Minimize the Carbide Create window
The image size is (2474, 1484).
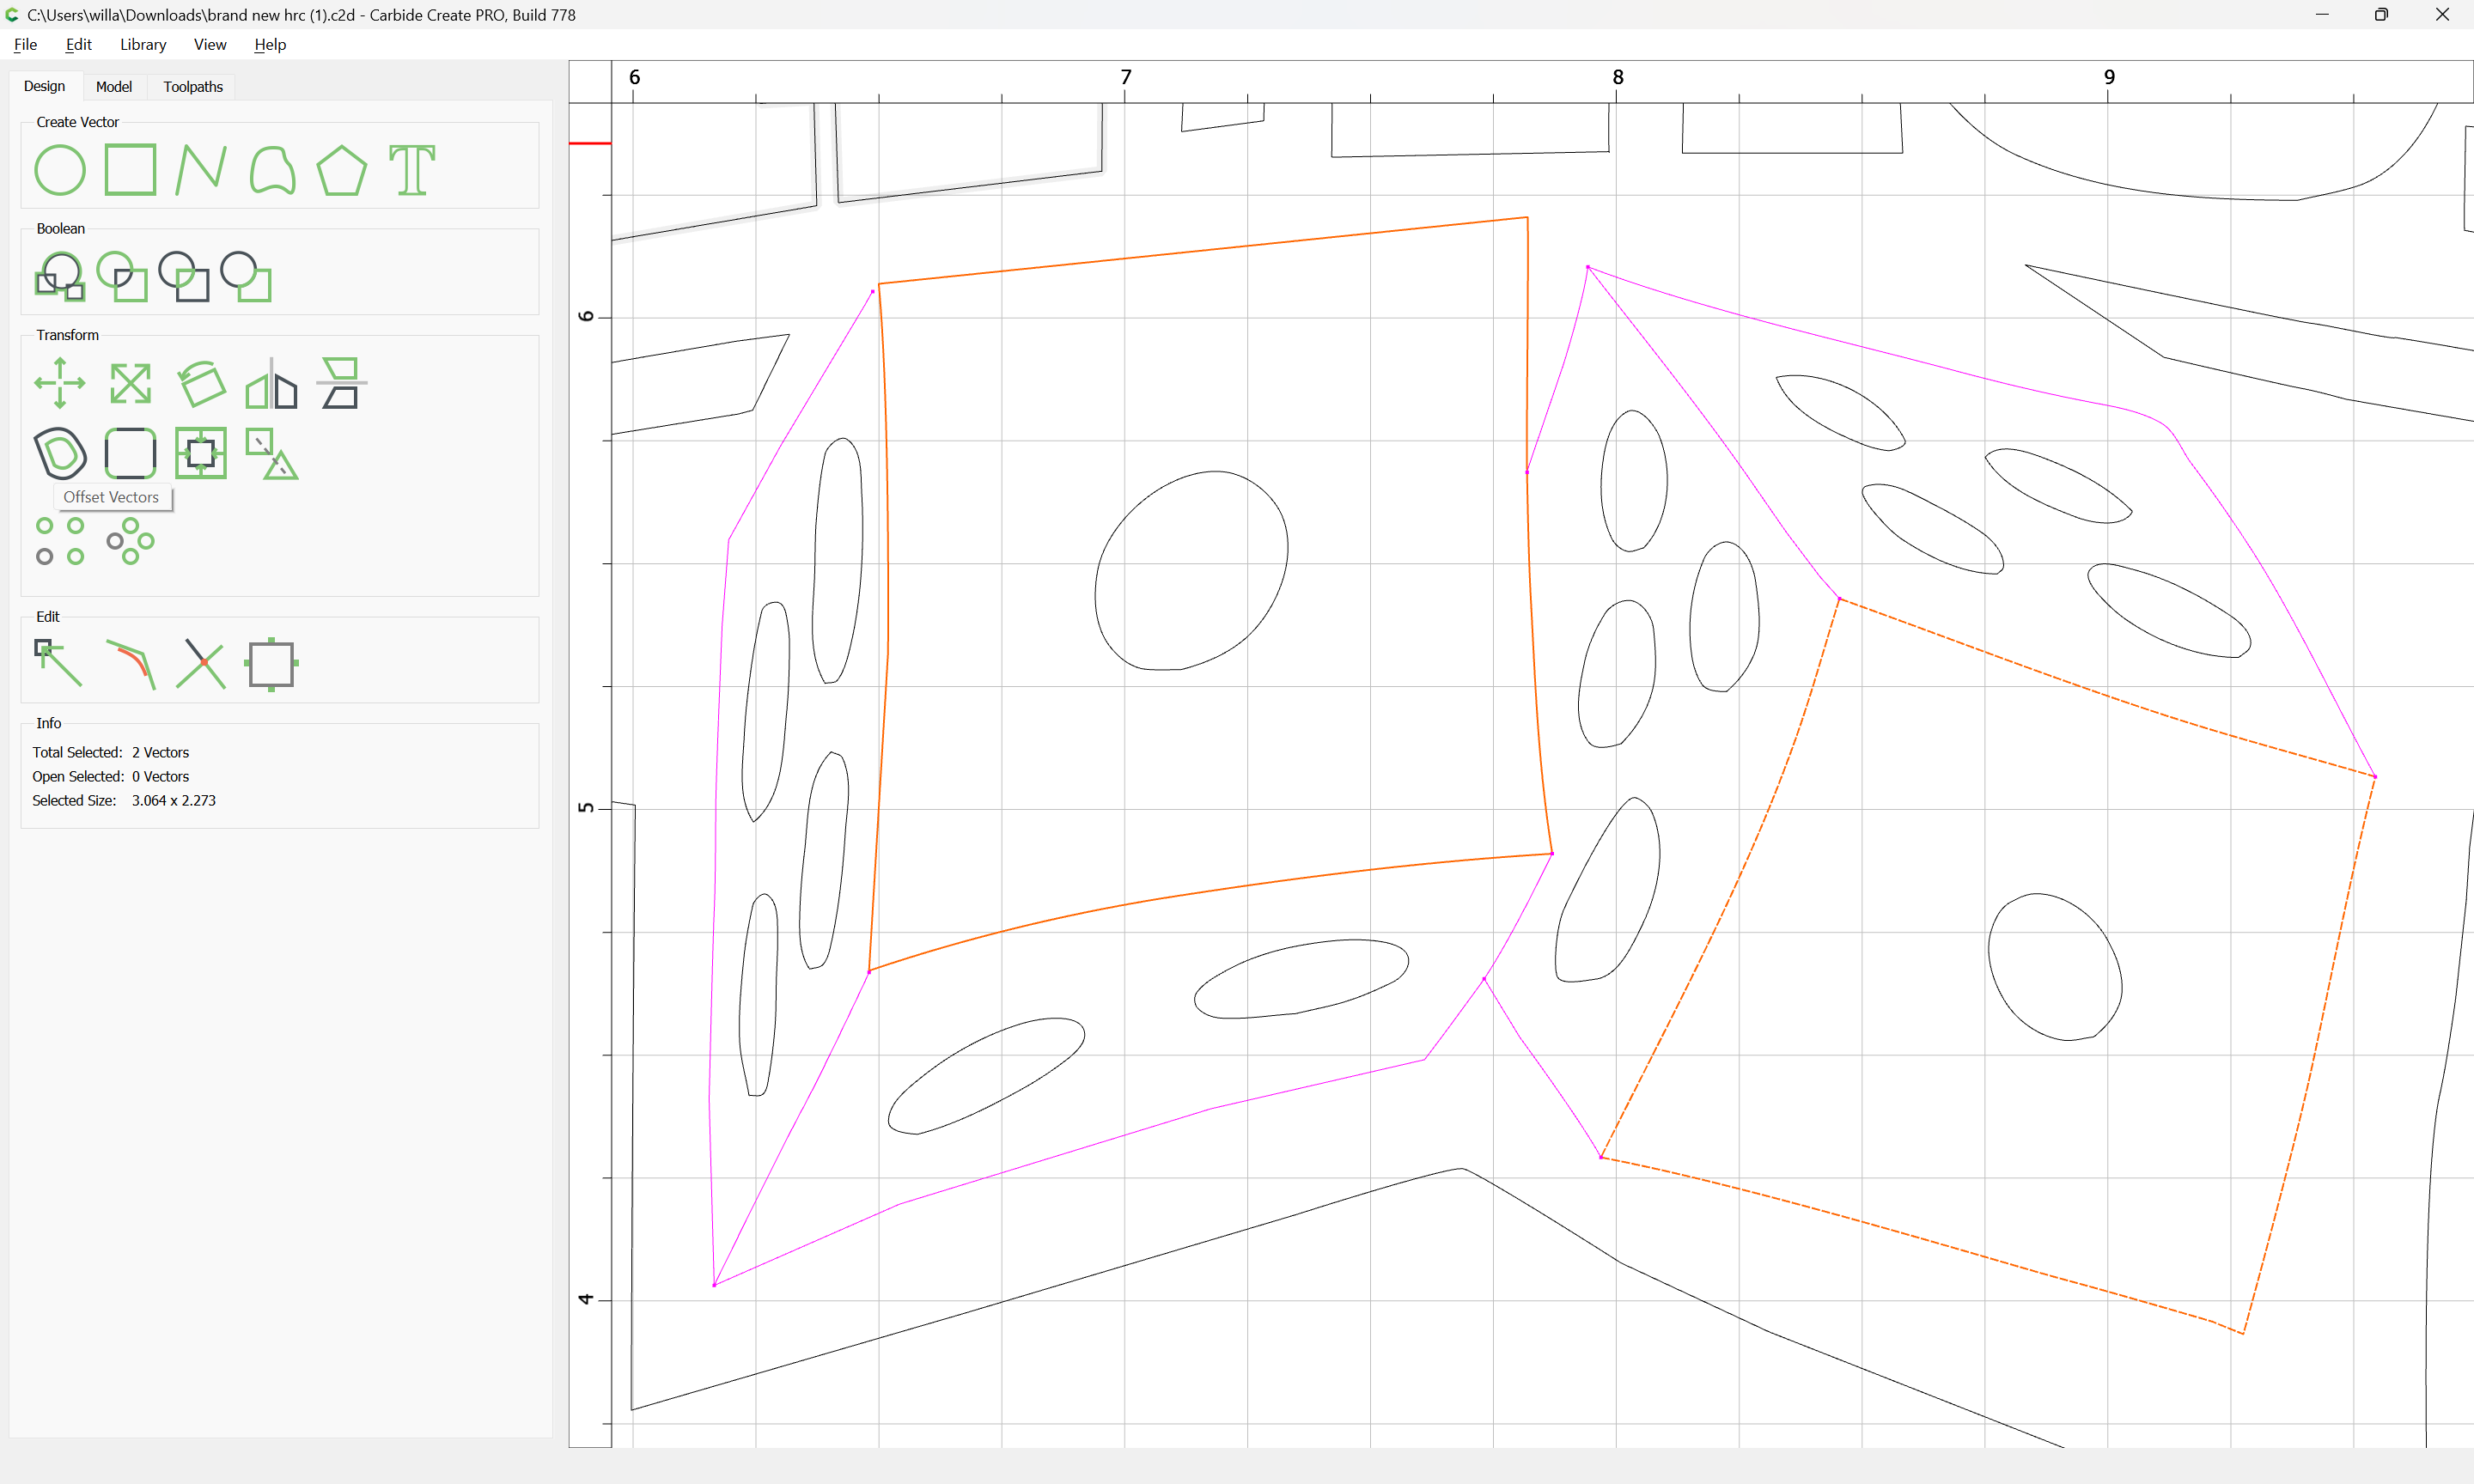click(x=2322, y=15)
